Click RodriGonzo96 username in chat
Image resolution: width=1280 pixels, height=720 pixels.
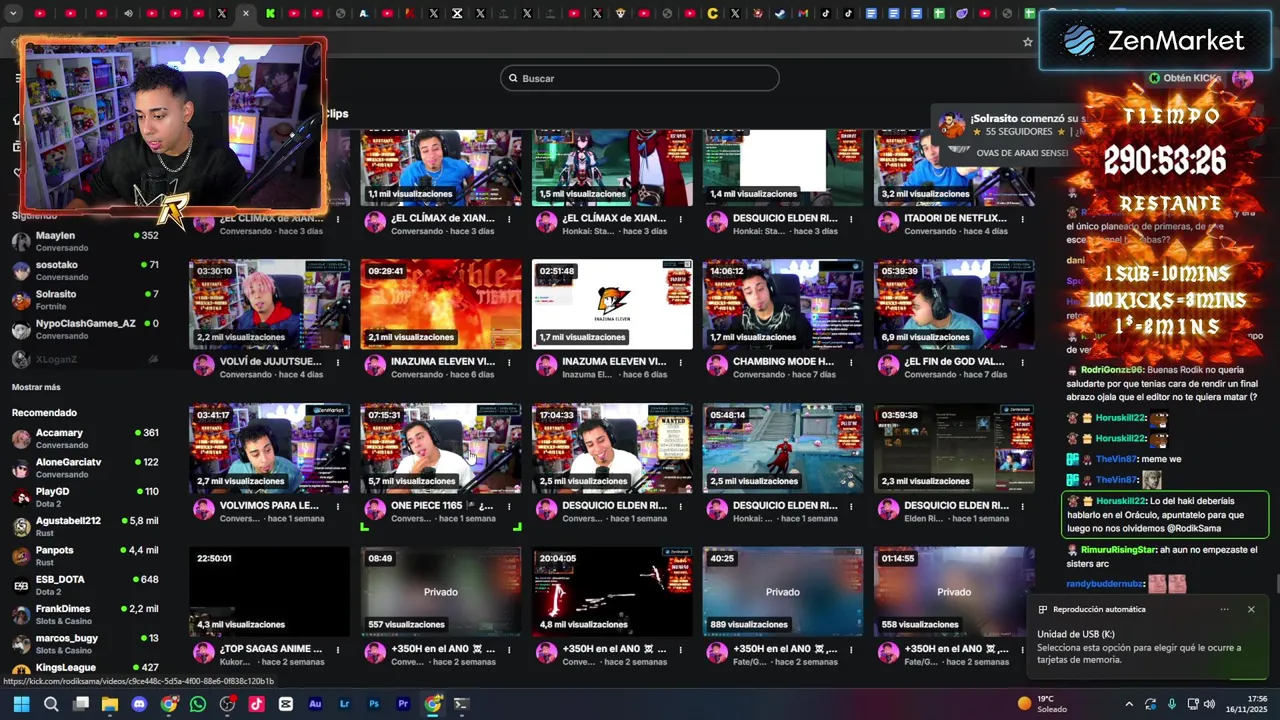[1111, 370]
